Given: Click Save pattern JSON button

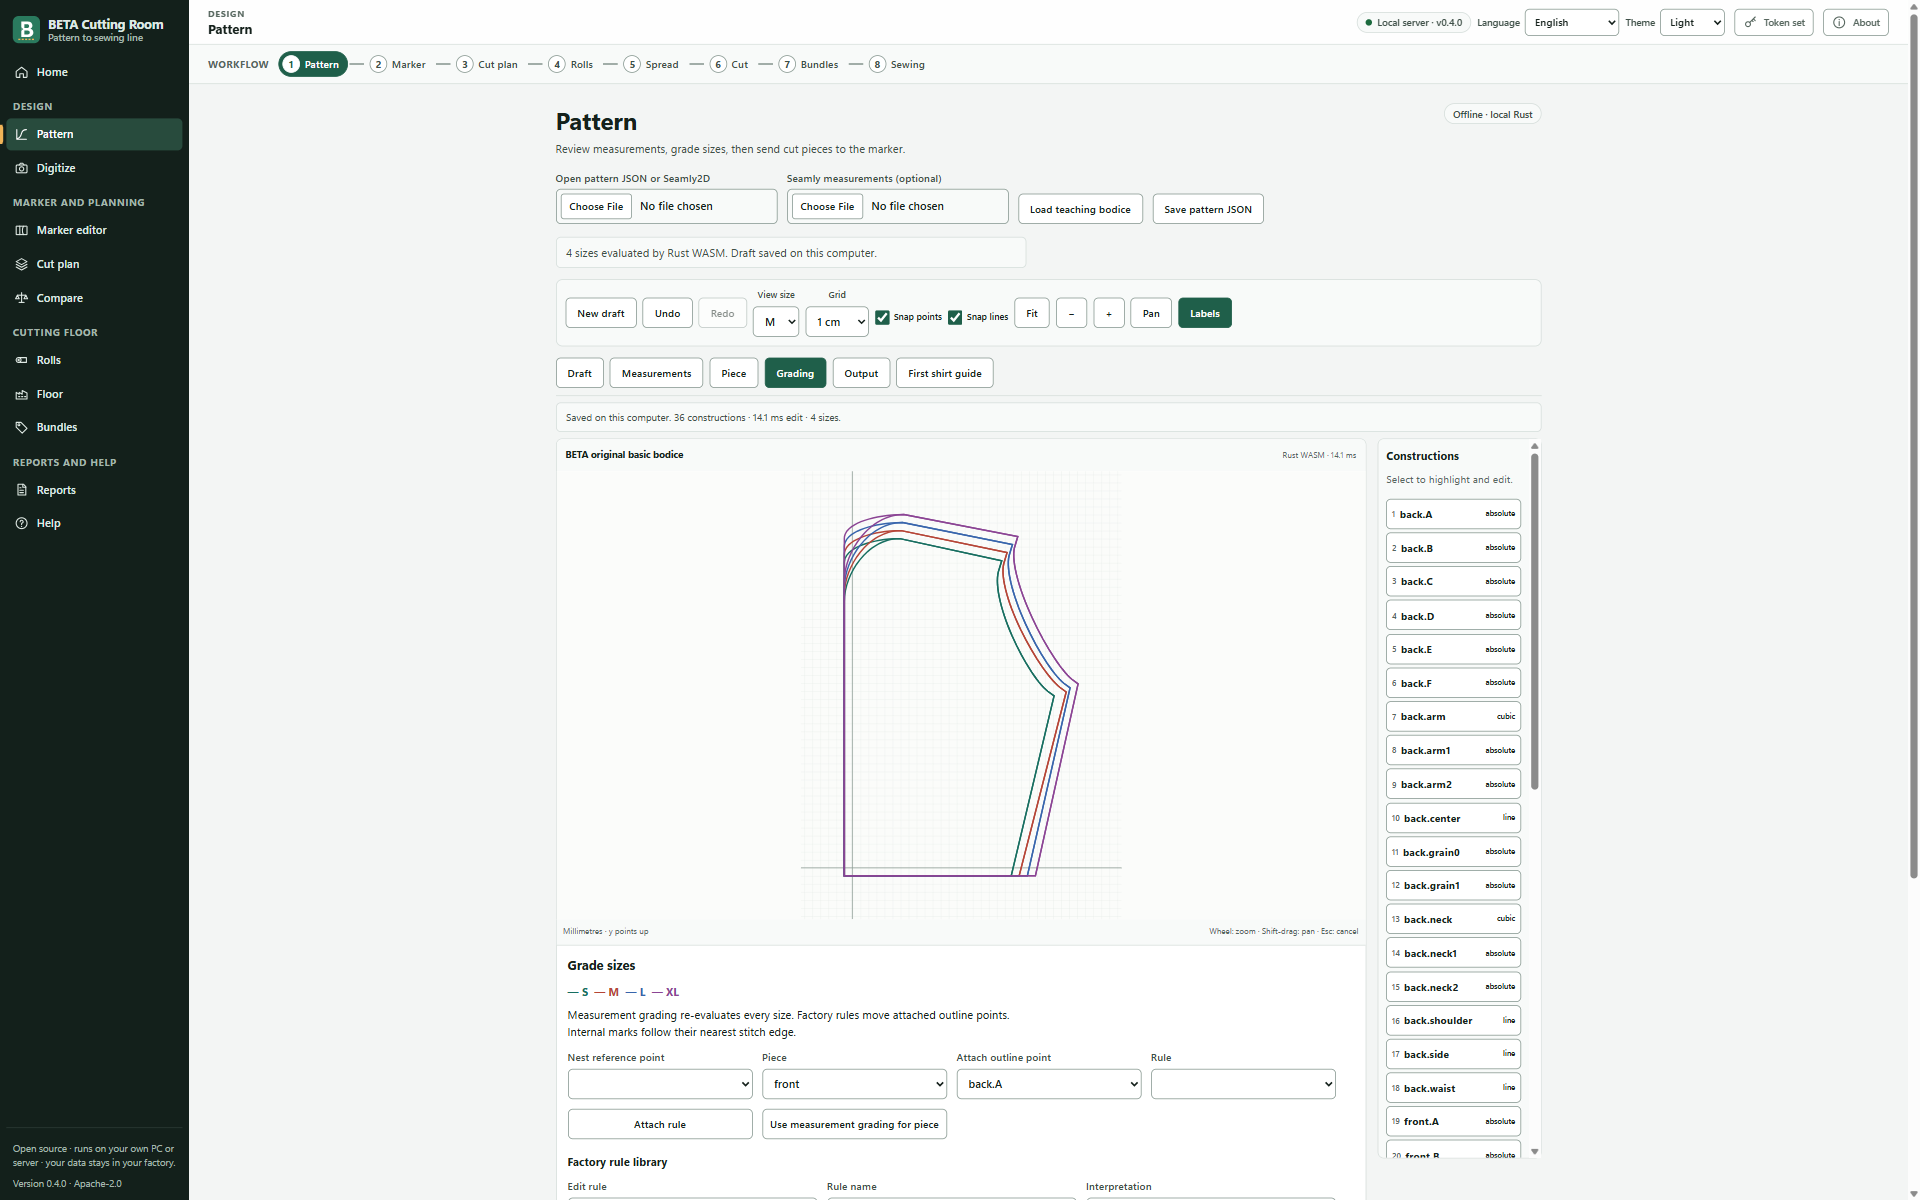Looking at the screenshot, I should 1208,209.
